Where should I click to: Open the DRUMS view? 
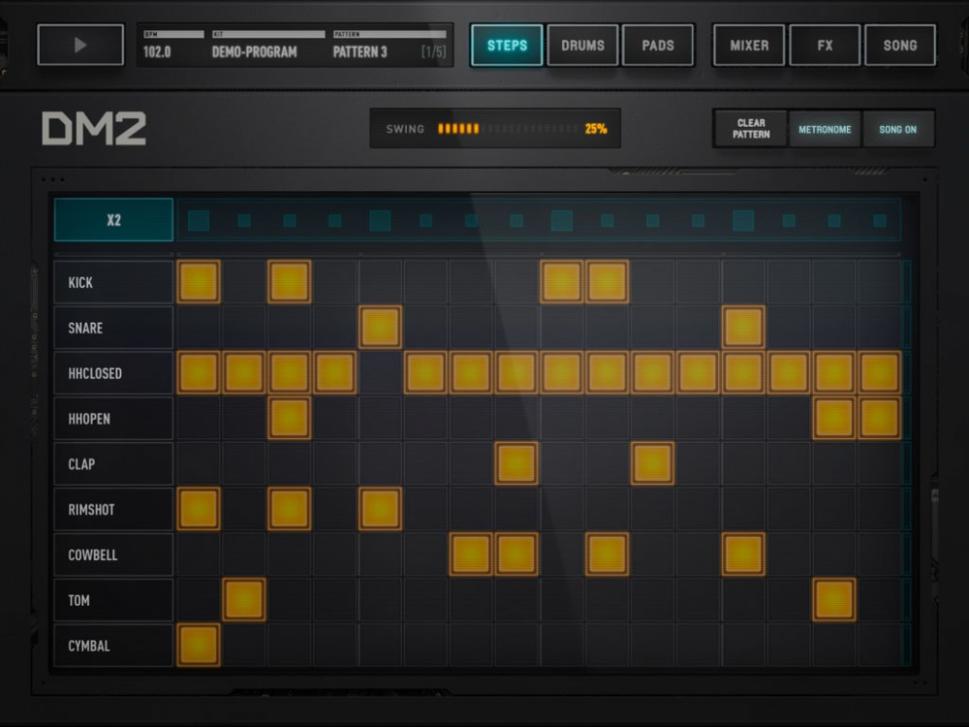[x=583, y=44]
